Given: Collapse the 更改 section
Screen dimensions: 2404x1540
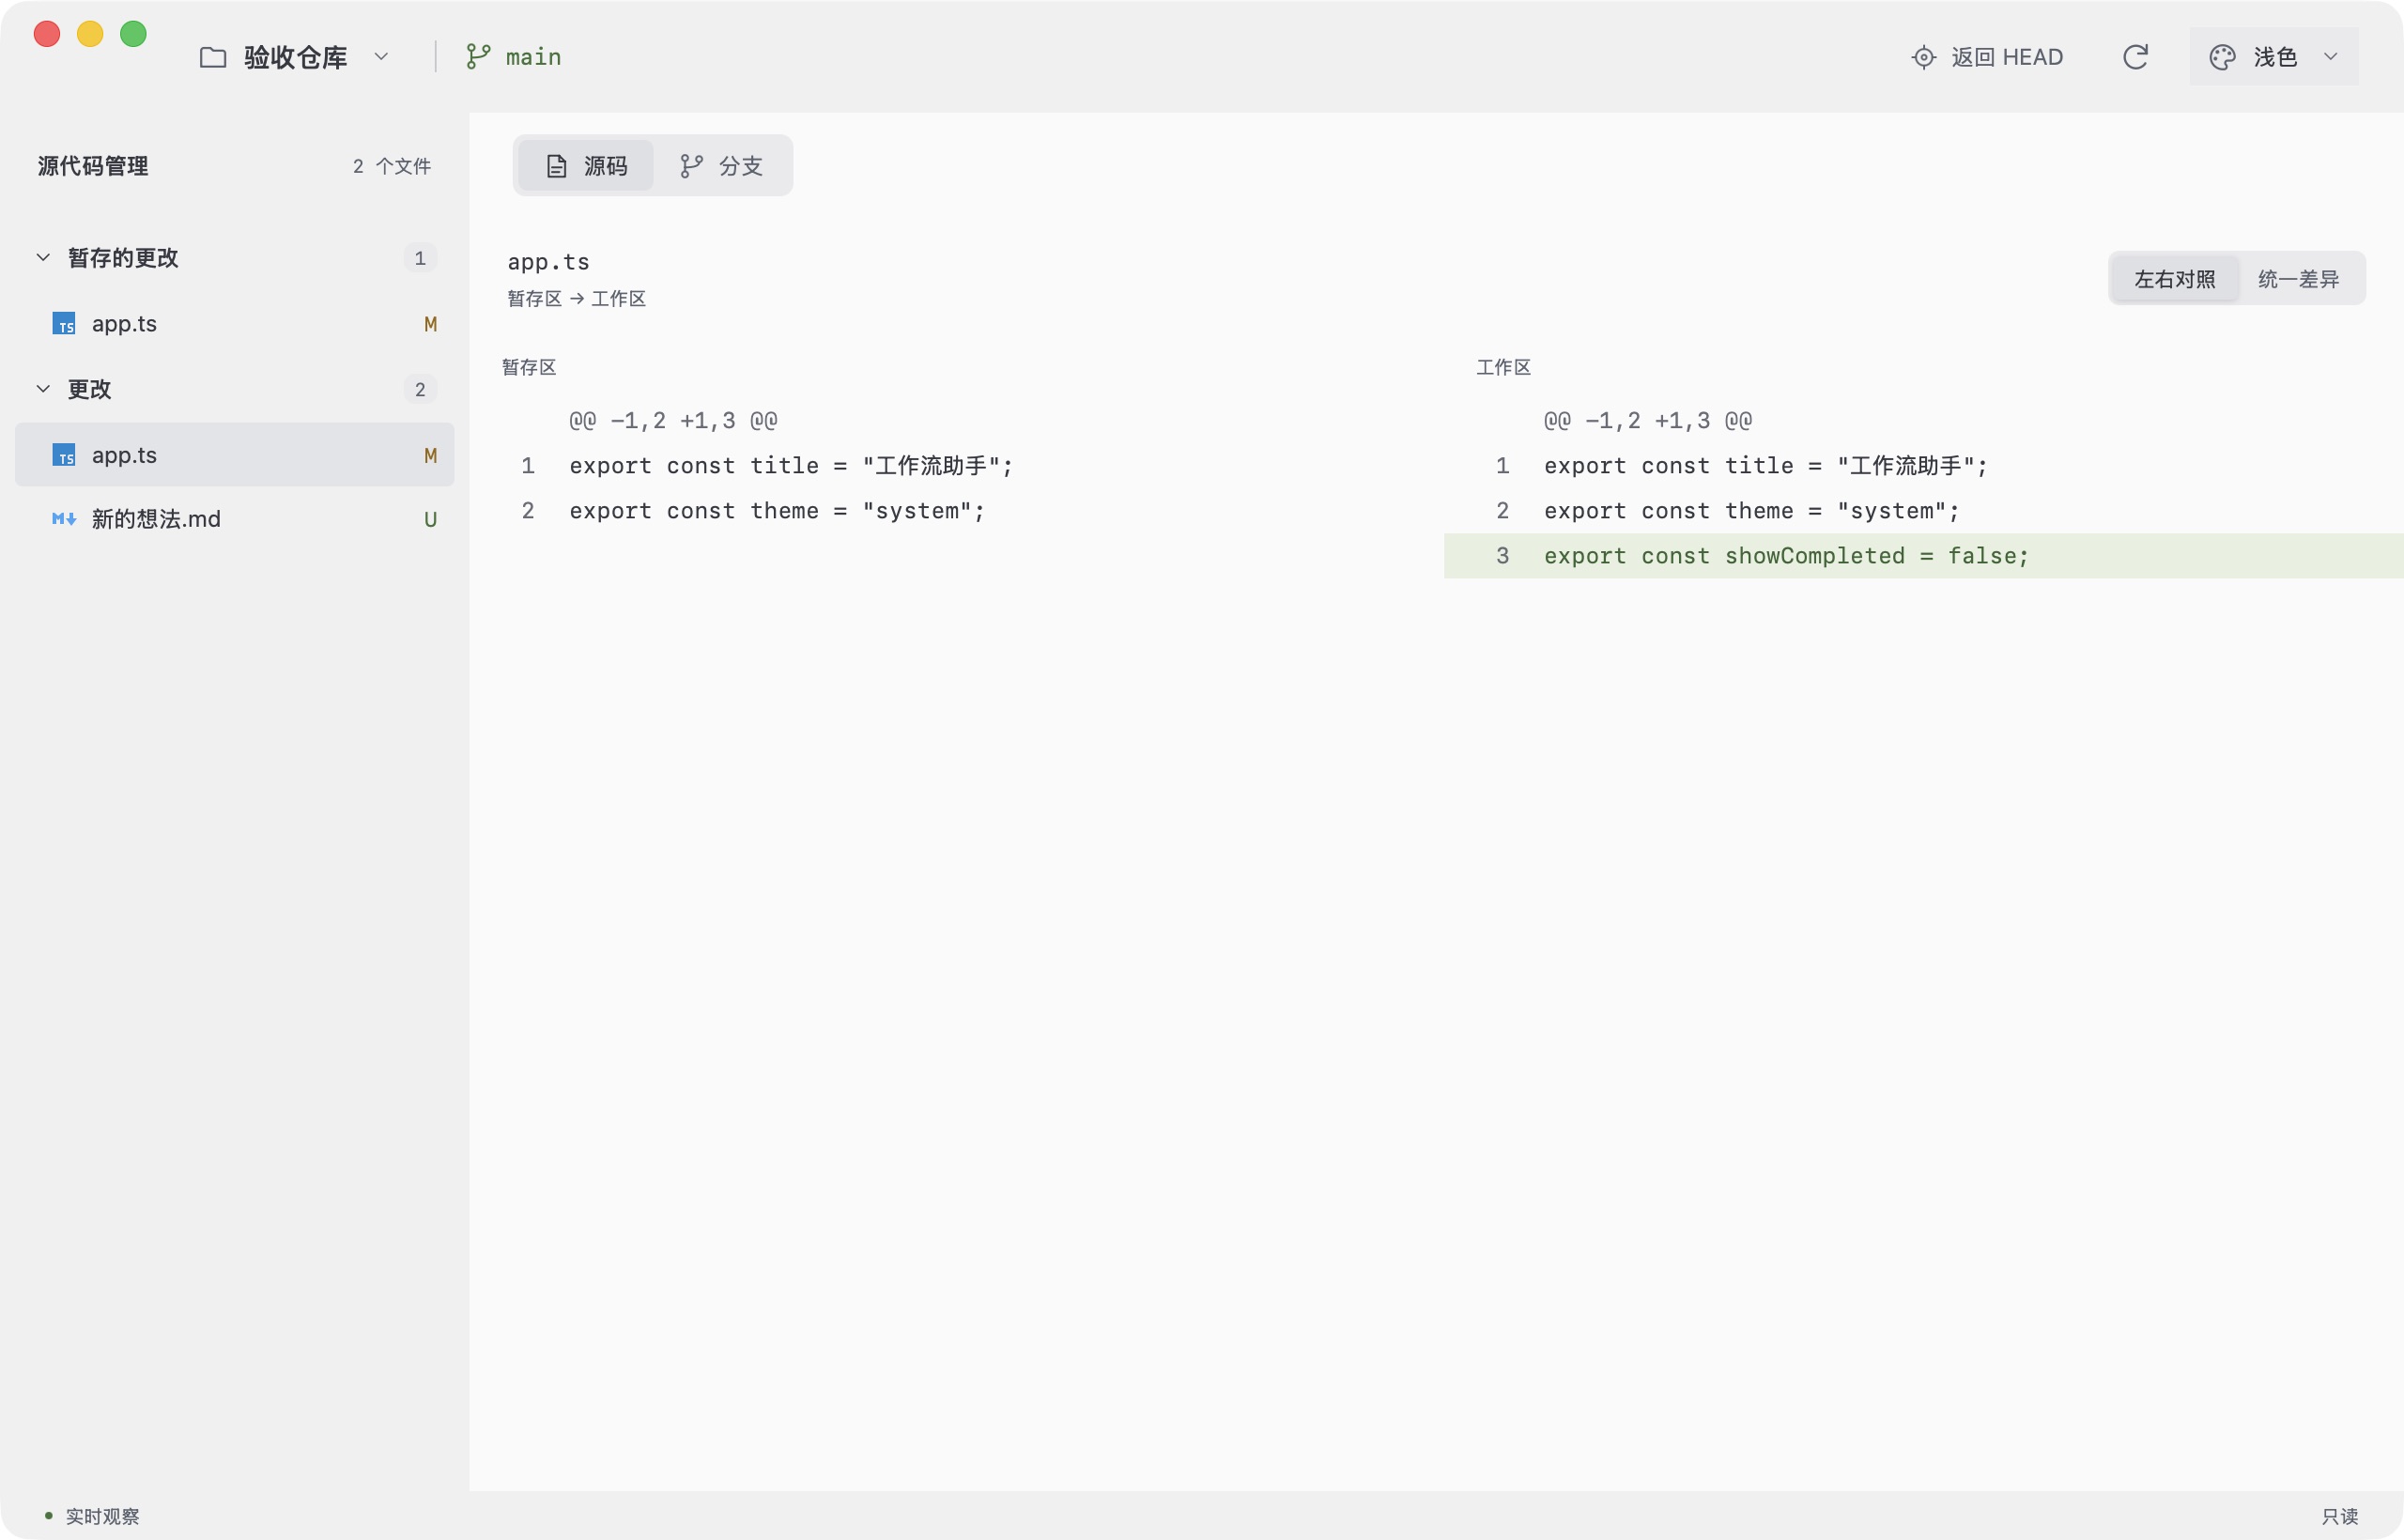Looking at the screenshot, I should pos(43,389).
